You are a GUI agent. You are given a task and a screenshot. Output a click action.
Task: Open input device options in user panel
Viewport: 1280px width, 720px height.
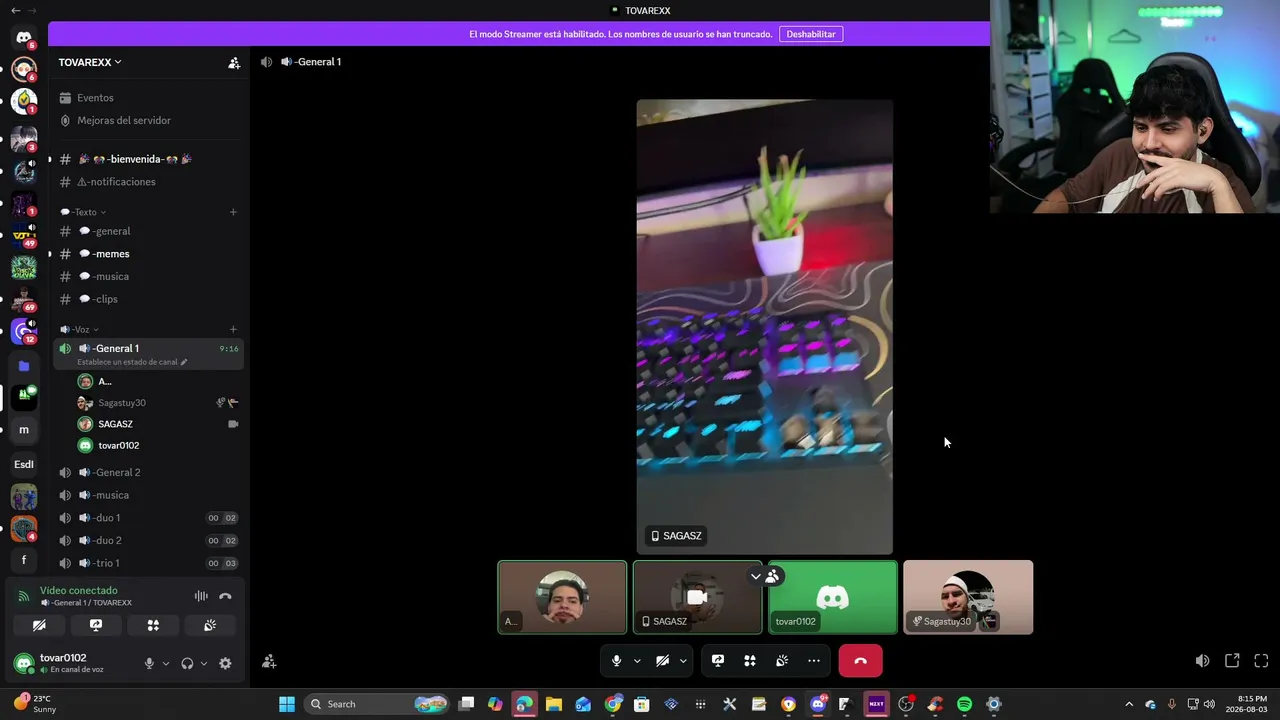point(166,663)
